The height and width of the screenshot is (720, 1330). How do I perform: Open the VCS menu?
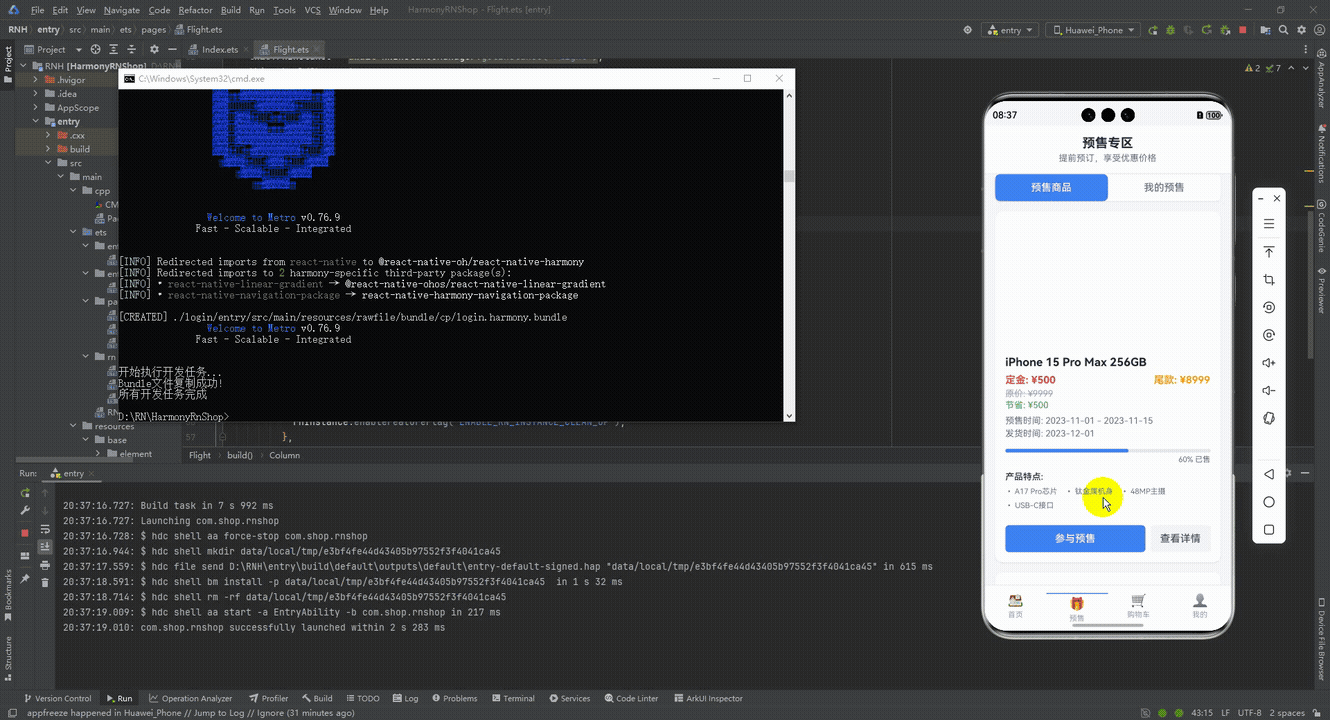click(312, 10)
